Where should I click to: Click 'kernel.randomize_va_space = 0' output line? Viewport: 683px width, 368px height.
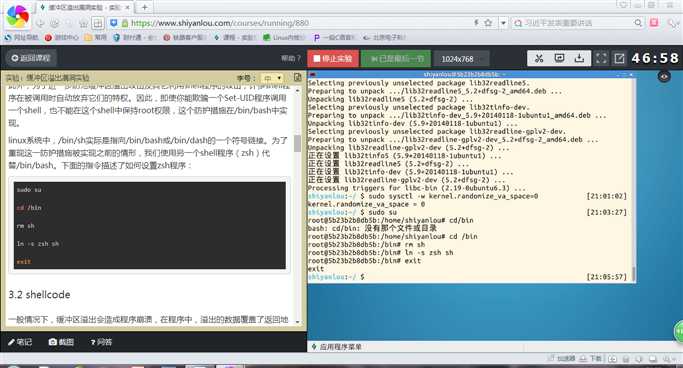[x=366, y=204]
